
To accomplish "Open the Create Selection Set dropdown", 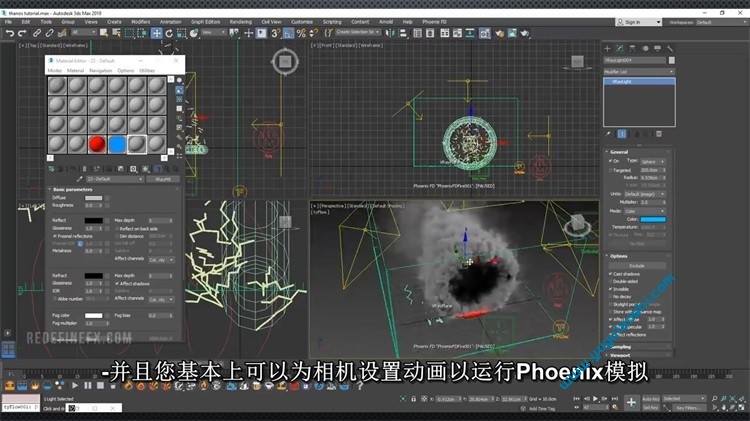I will tap(358, 32).
